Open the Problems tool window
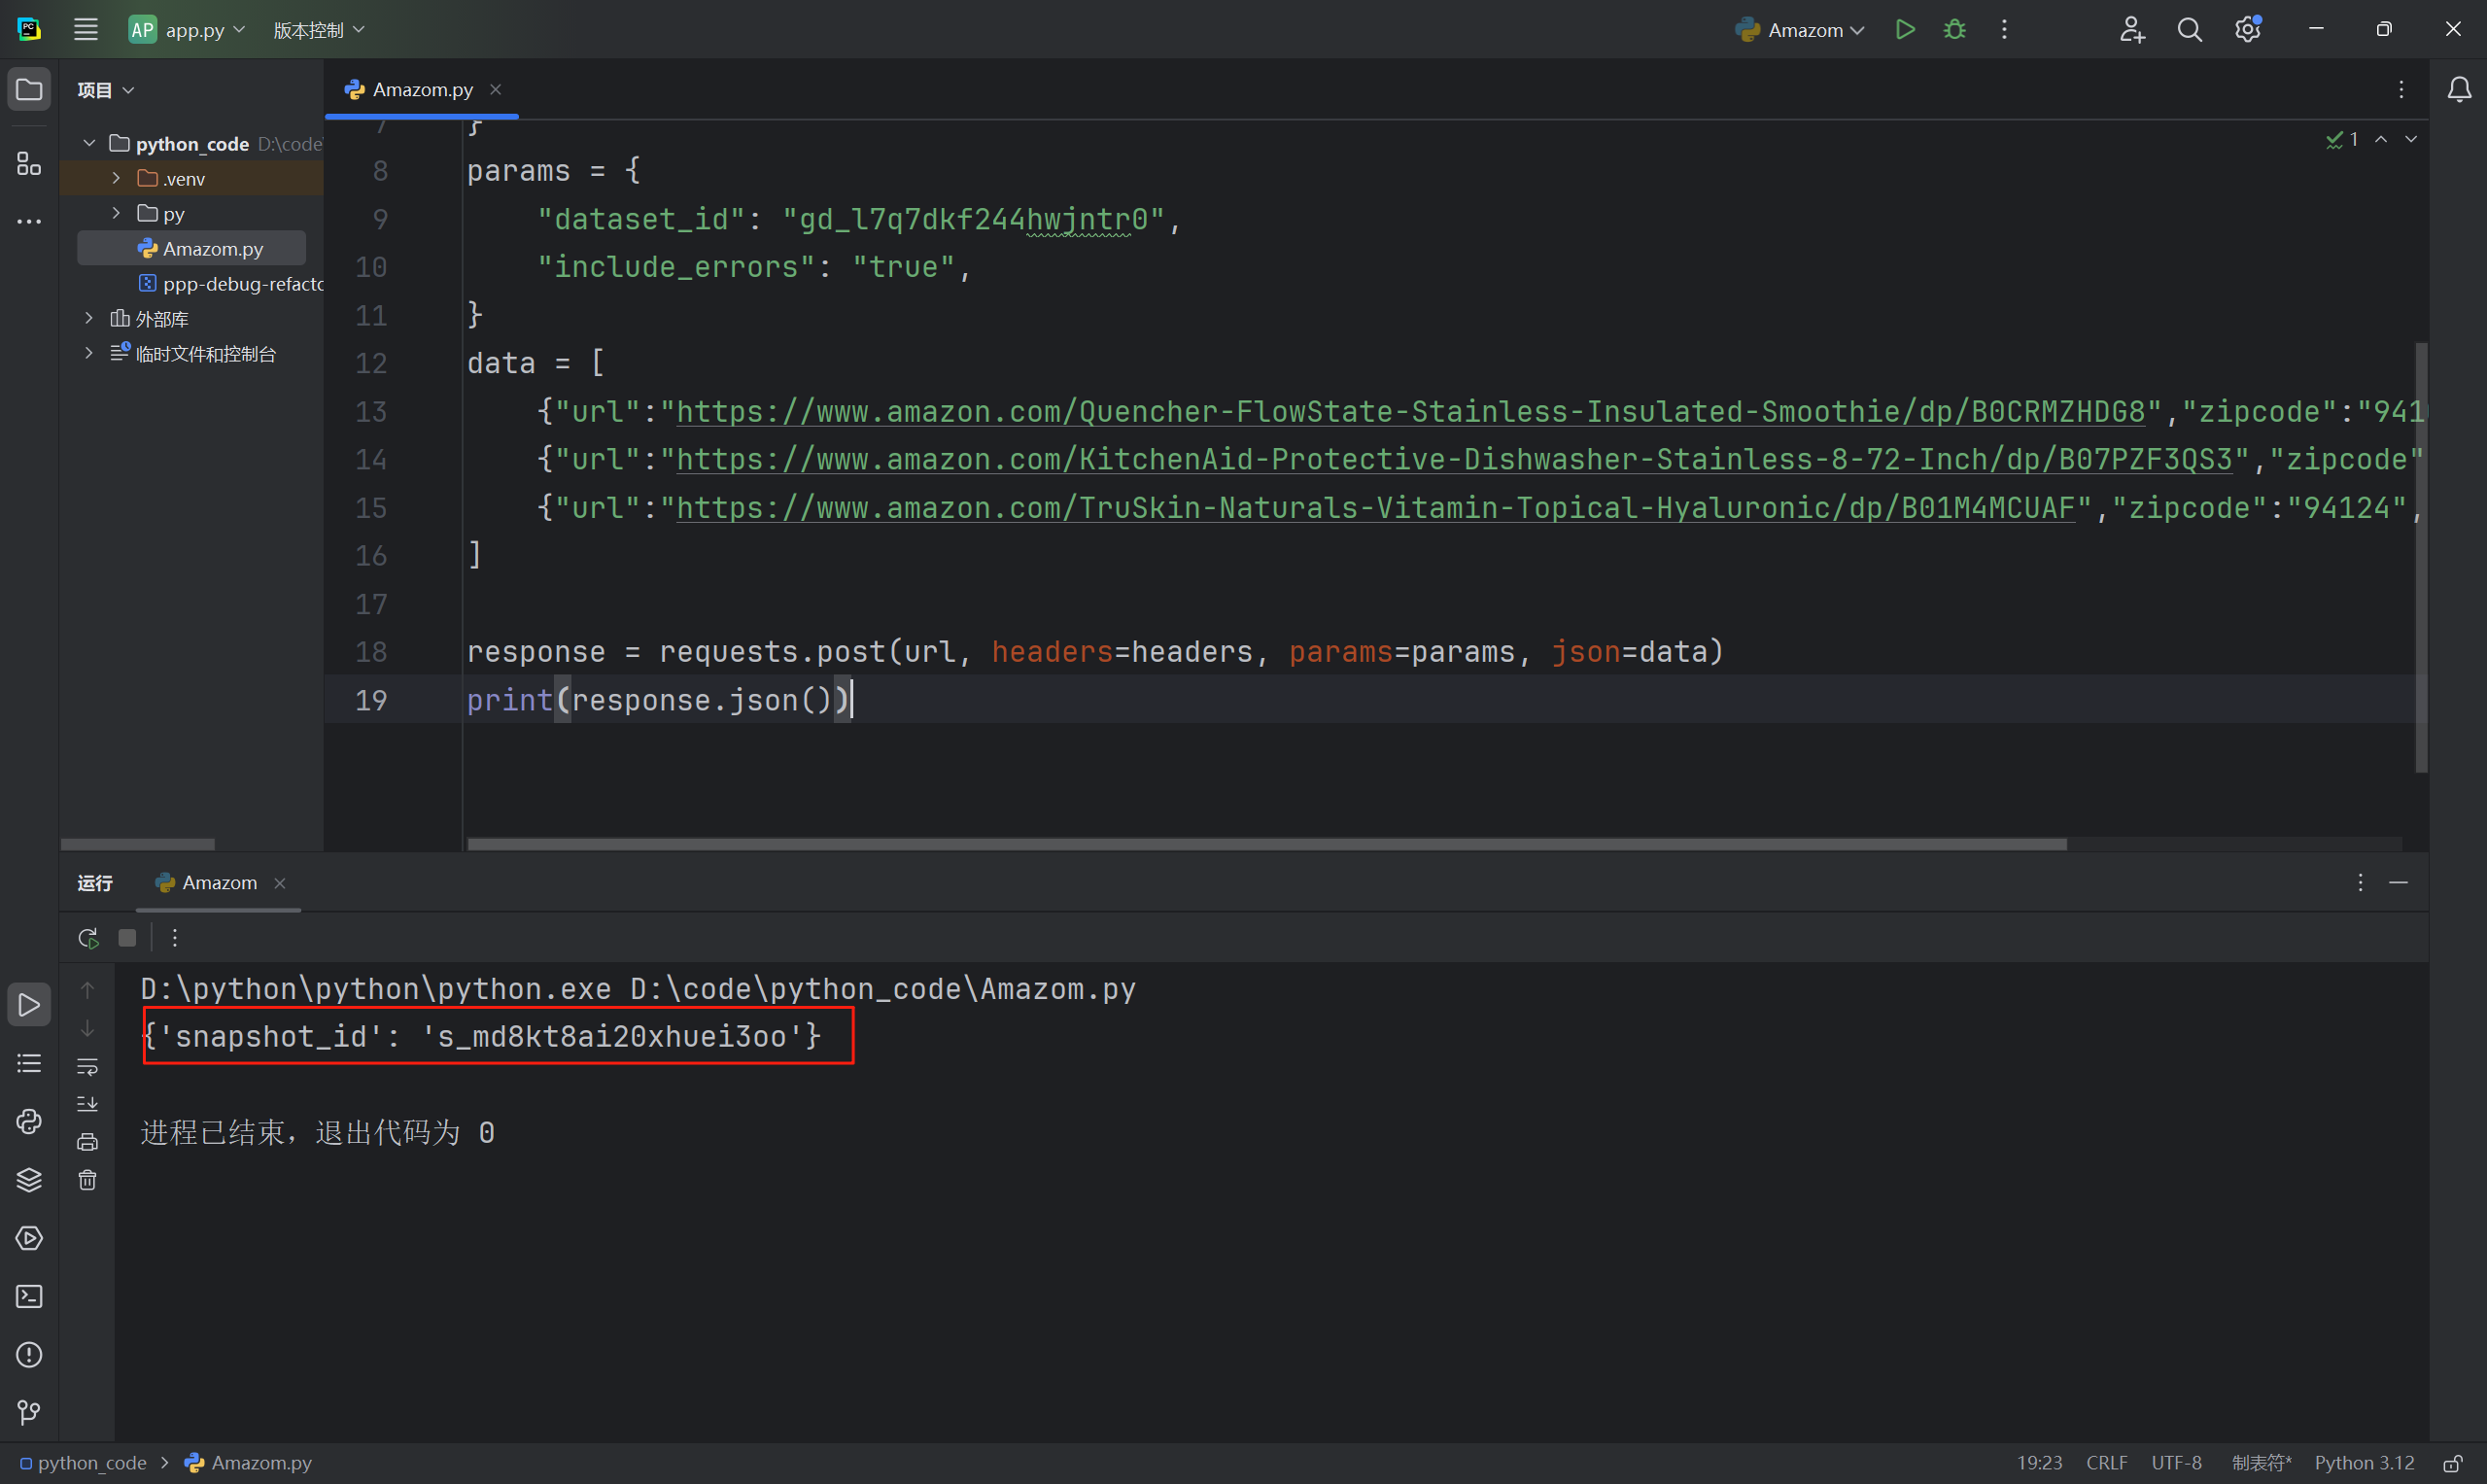 click(x=29, y=1355)
